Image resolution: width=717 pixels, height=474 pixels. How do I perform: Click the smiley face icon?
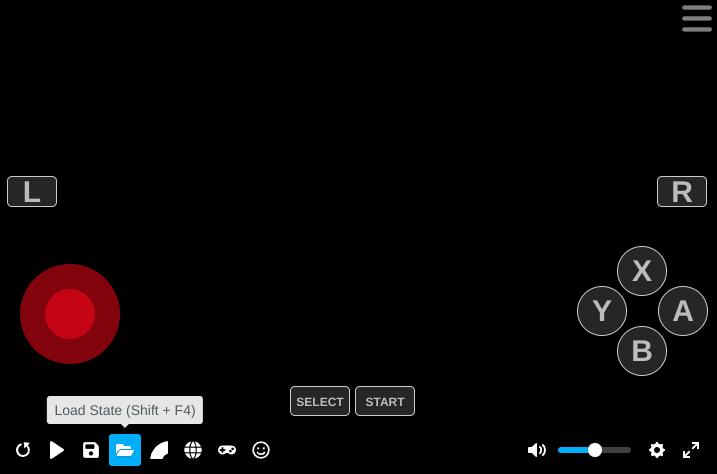point(261,450)
